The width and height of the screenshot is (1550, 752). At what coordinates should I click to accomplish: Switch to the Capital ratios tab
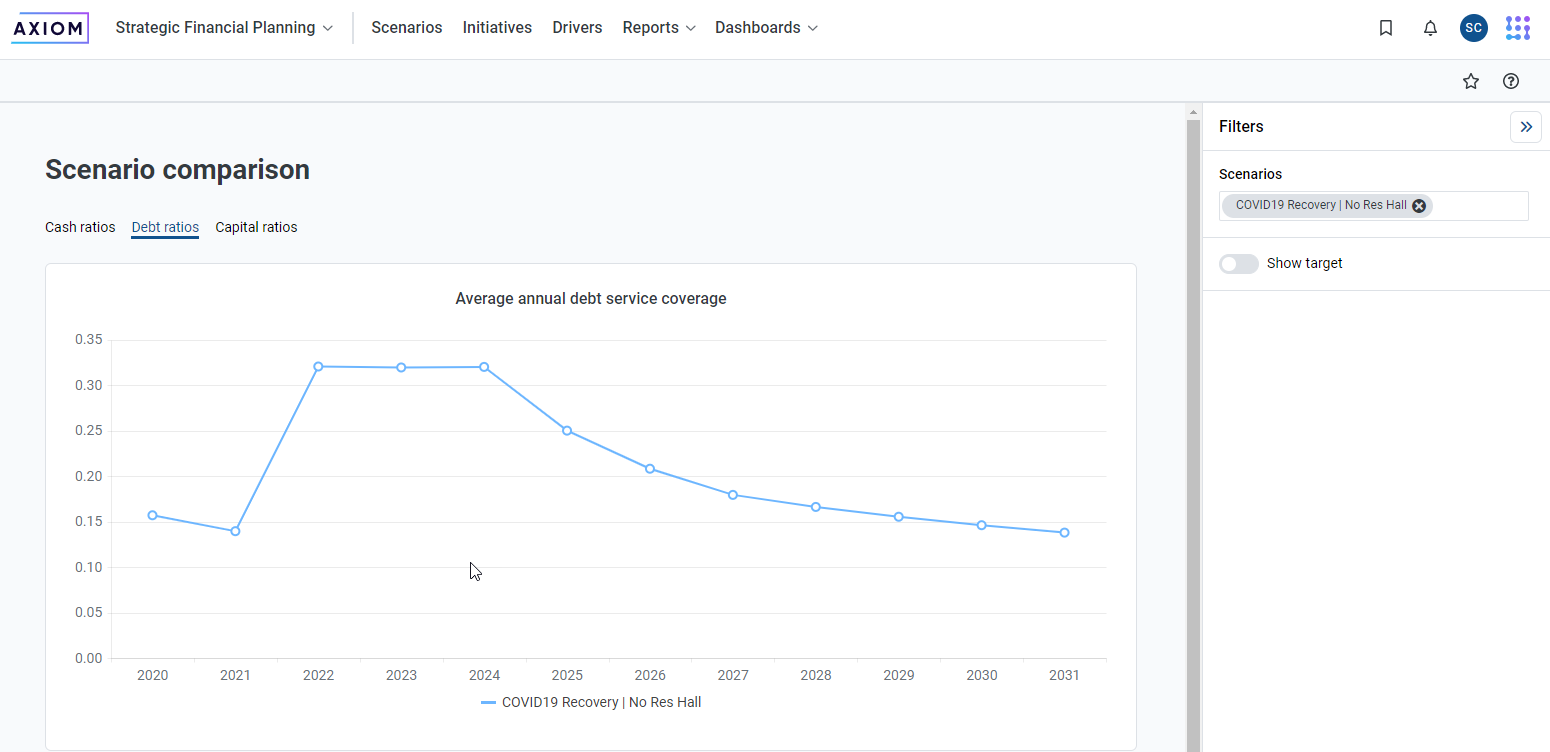256,227
